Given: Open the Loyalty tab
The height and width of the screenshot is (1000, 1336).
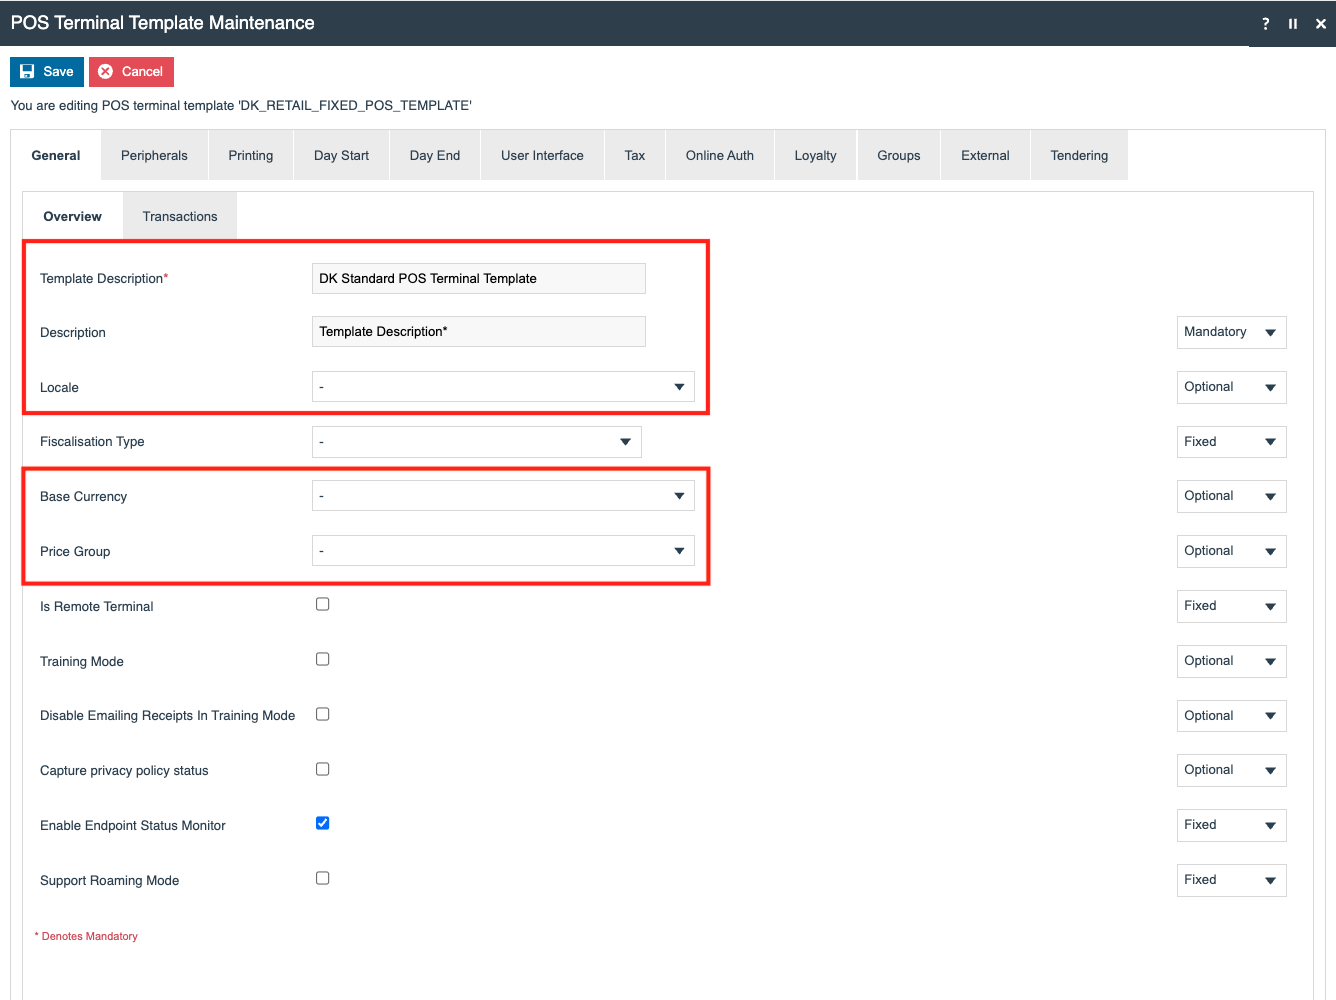Looking at the screenshot, I should click(815, 155).
